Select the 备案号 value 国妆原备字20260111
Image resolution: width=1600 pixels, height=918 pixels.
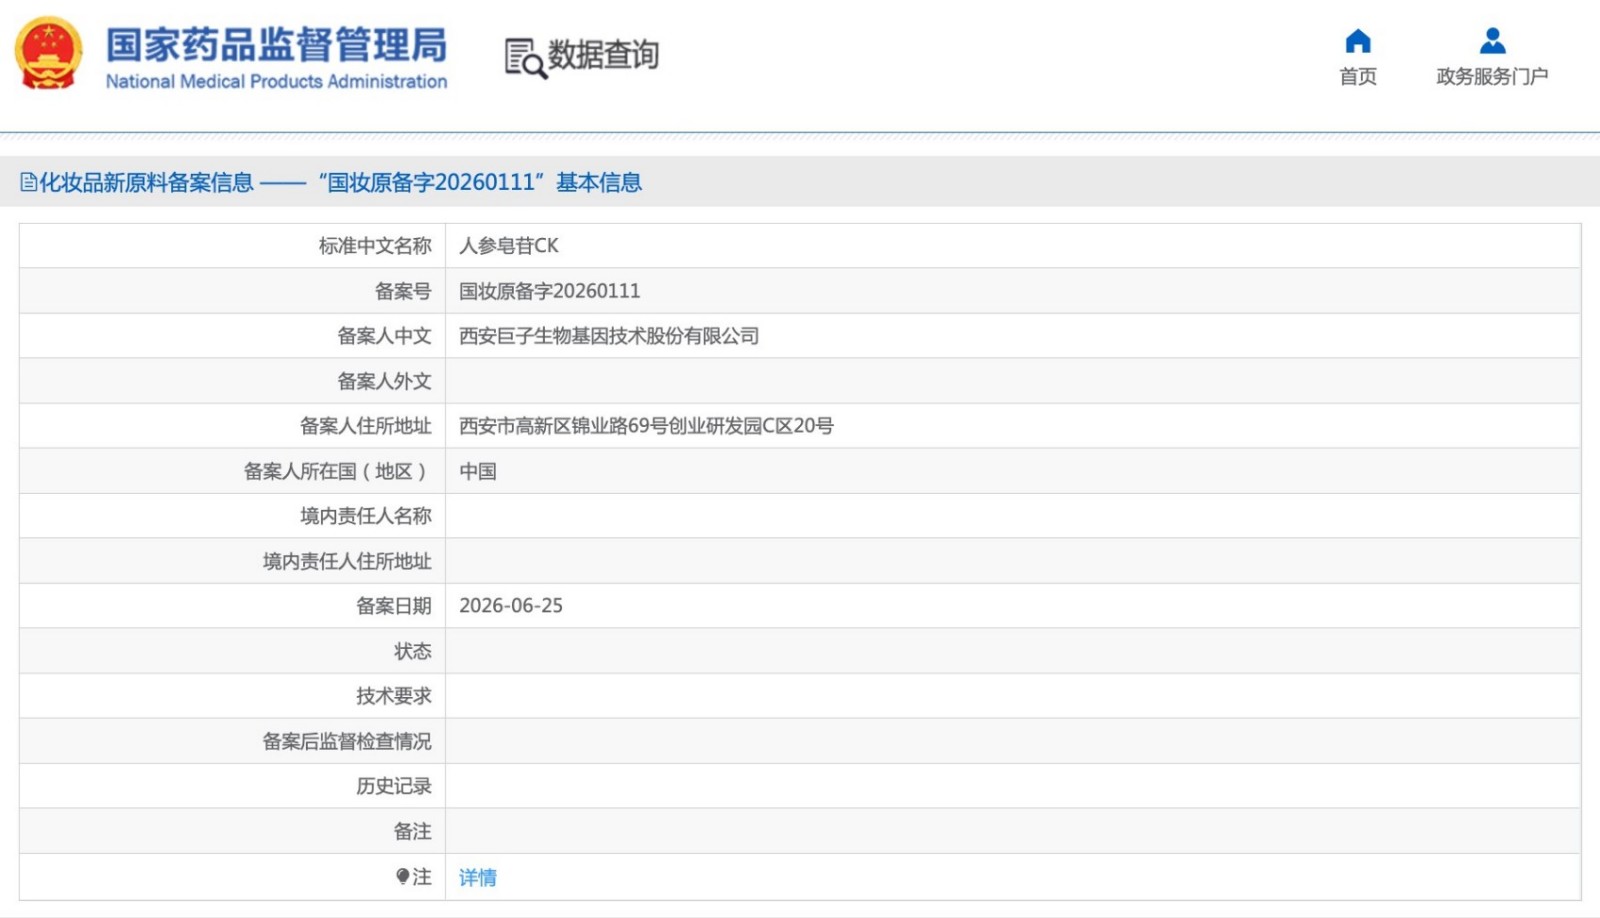pyautogui.click(x=549, y=291)
